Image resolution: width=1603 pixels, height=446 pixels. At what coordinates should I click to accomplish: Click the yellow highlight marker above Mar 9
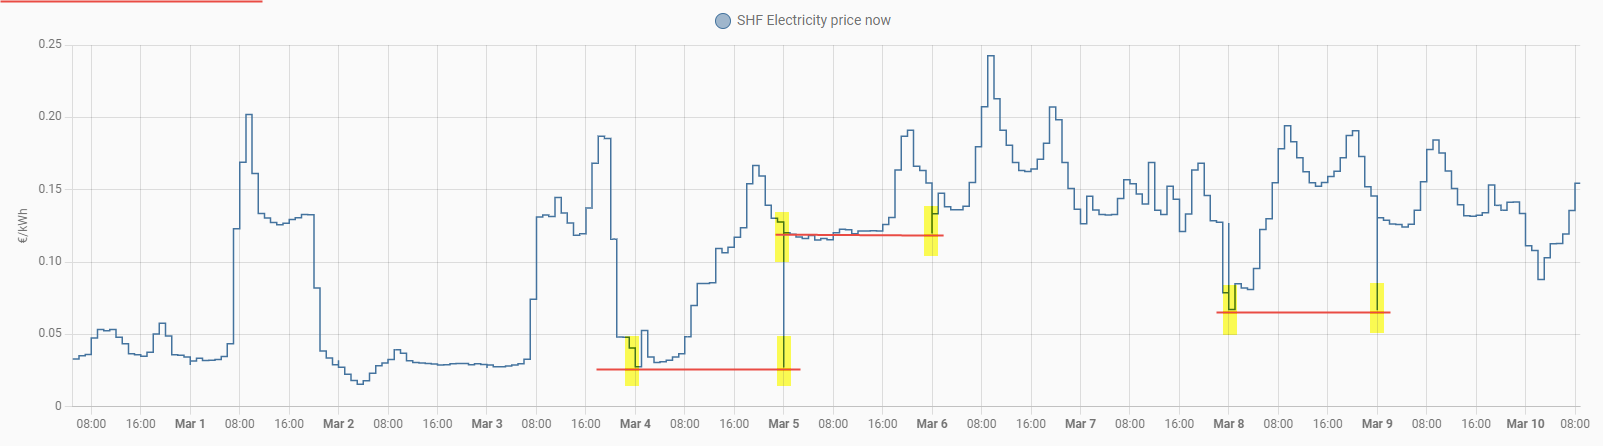pos(1377,308)
